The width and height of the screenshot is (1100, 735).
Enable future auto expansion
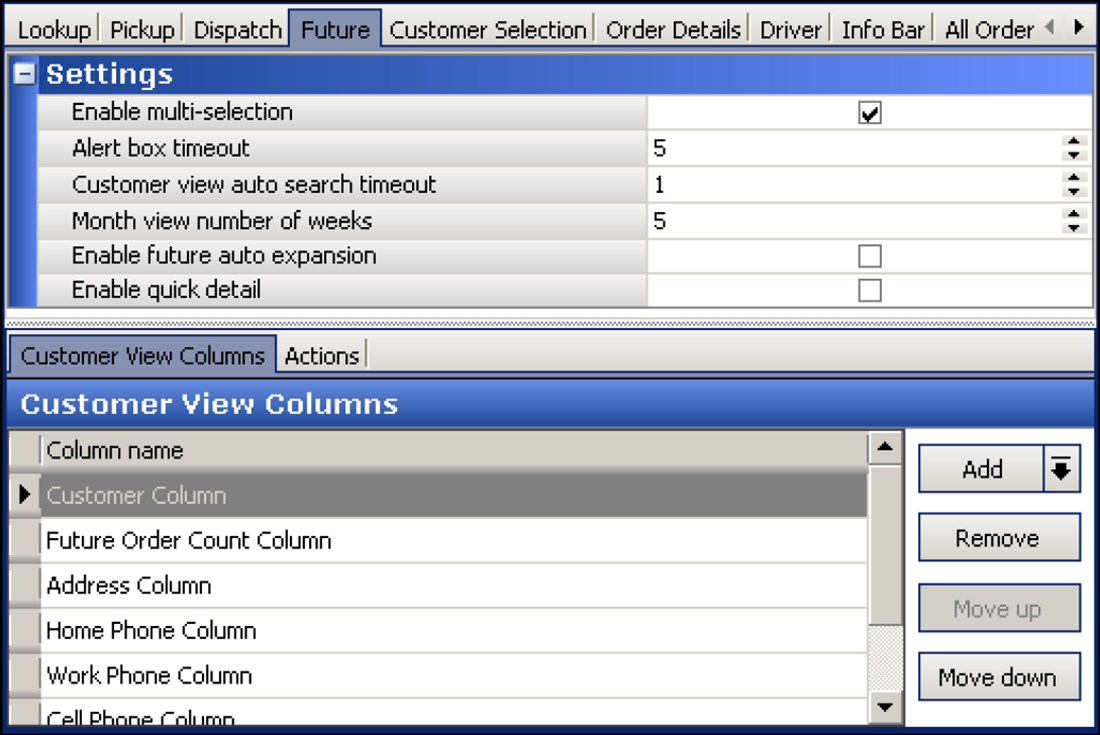point(869,255)
